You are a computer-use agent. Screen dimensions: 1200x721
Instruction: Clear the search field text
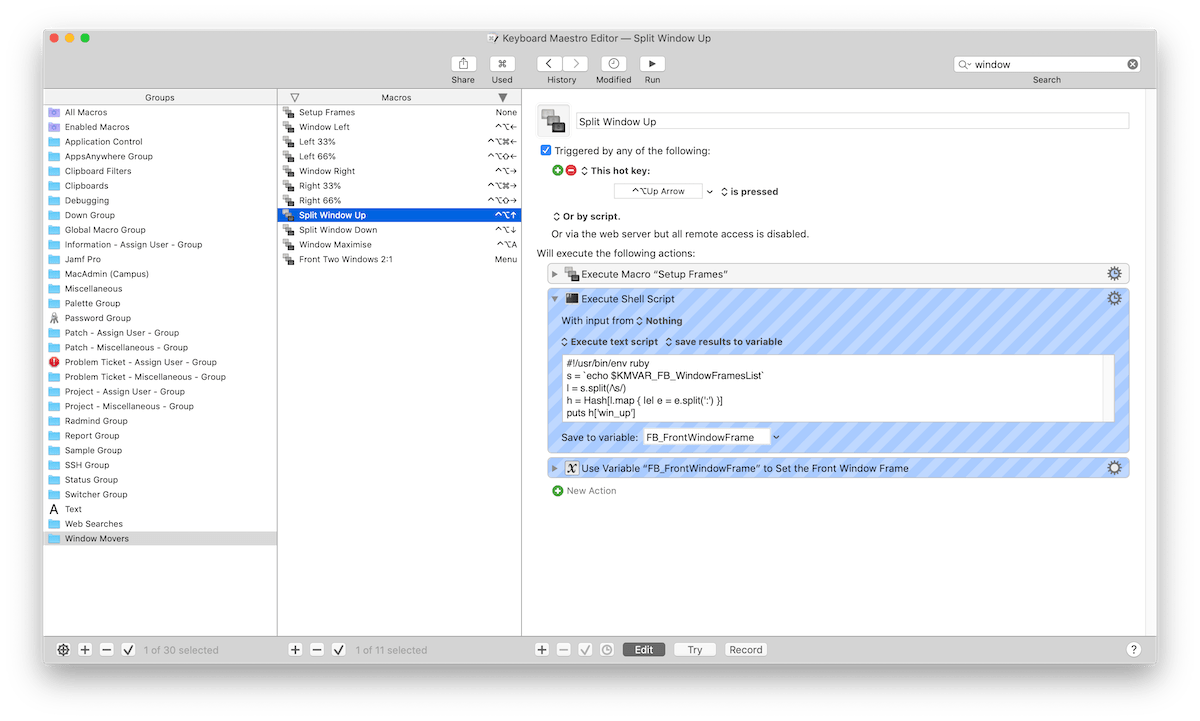coord(1132,64)
